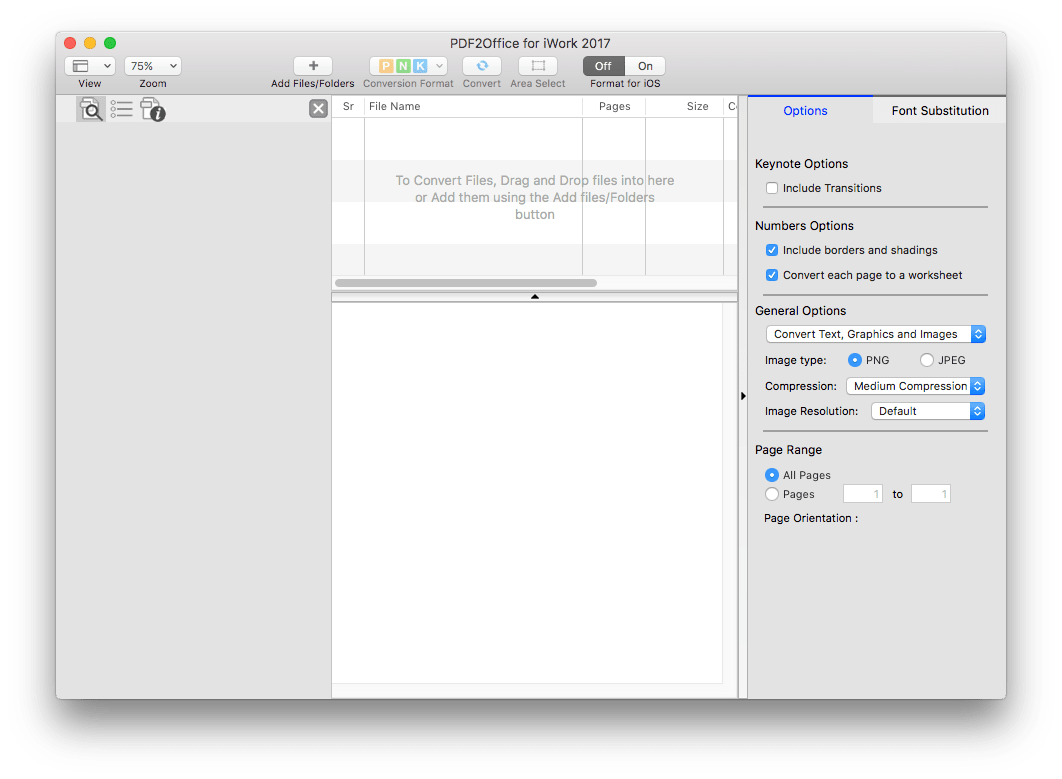This screenshot has height=779, width=1062.
Task: Enable Include Transitions for Keynote
Action: click(x=771, y=187)
